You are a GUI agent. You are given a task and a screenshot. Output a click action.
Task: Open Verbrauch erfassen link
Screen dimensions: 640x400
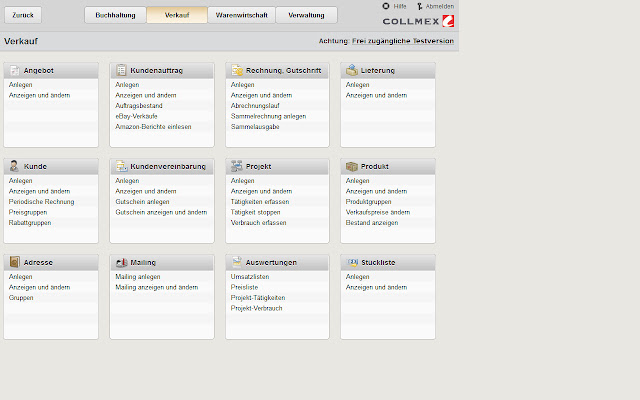(x=258, y=223)
